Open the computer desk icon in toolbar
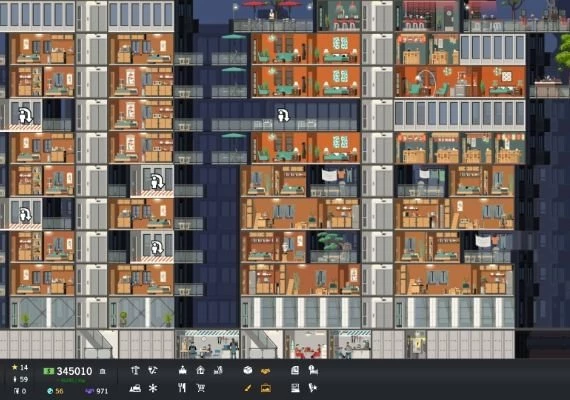The height and width of the screenshot is (400, 570). (295, 388)
